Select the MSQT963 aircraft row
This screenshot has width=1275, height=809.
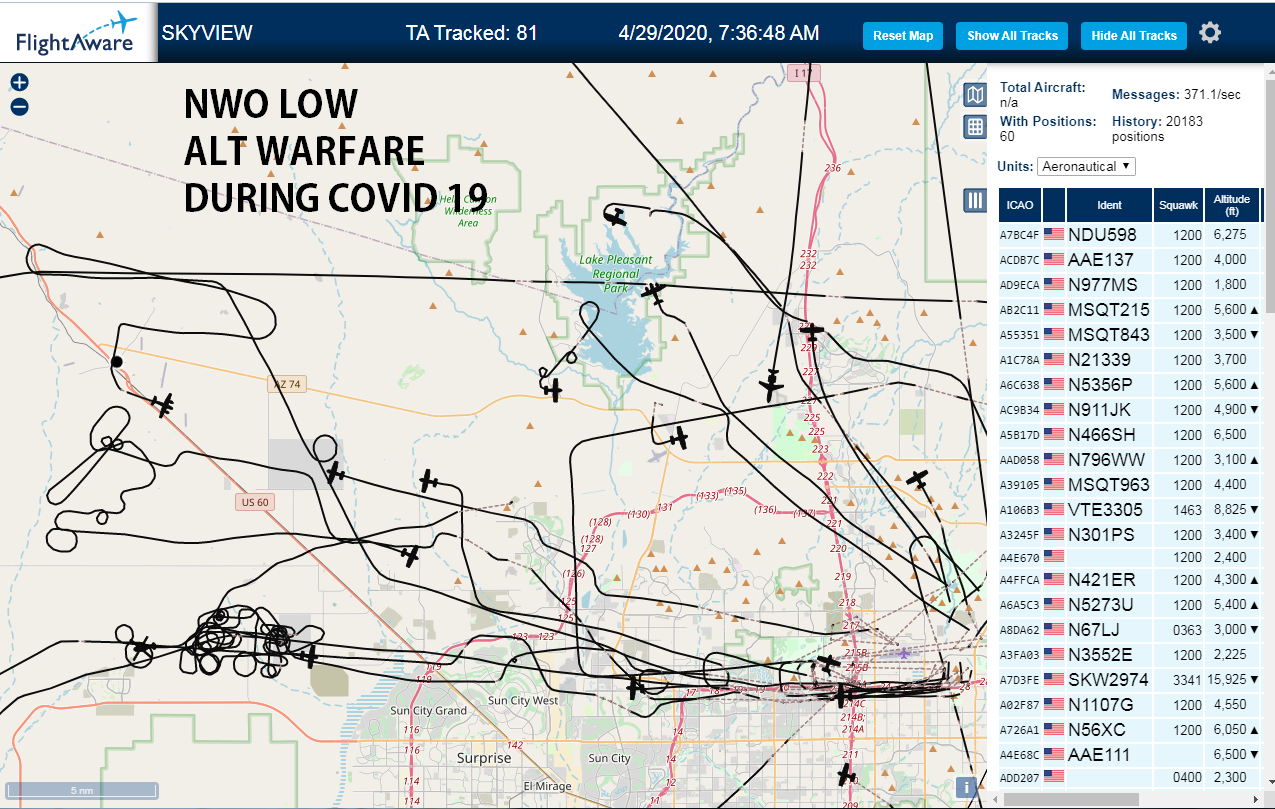coord(1130,485)
